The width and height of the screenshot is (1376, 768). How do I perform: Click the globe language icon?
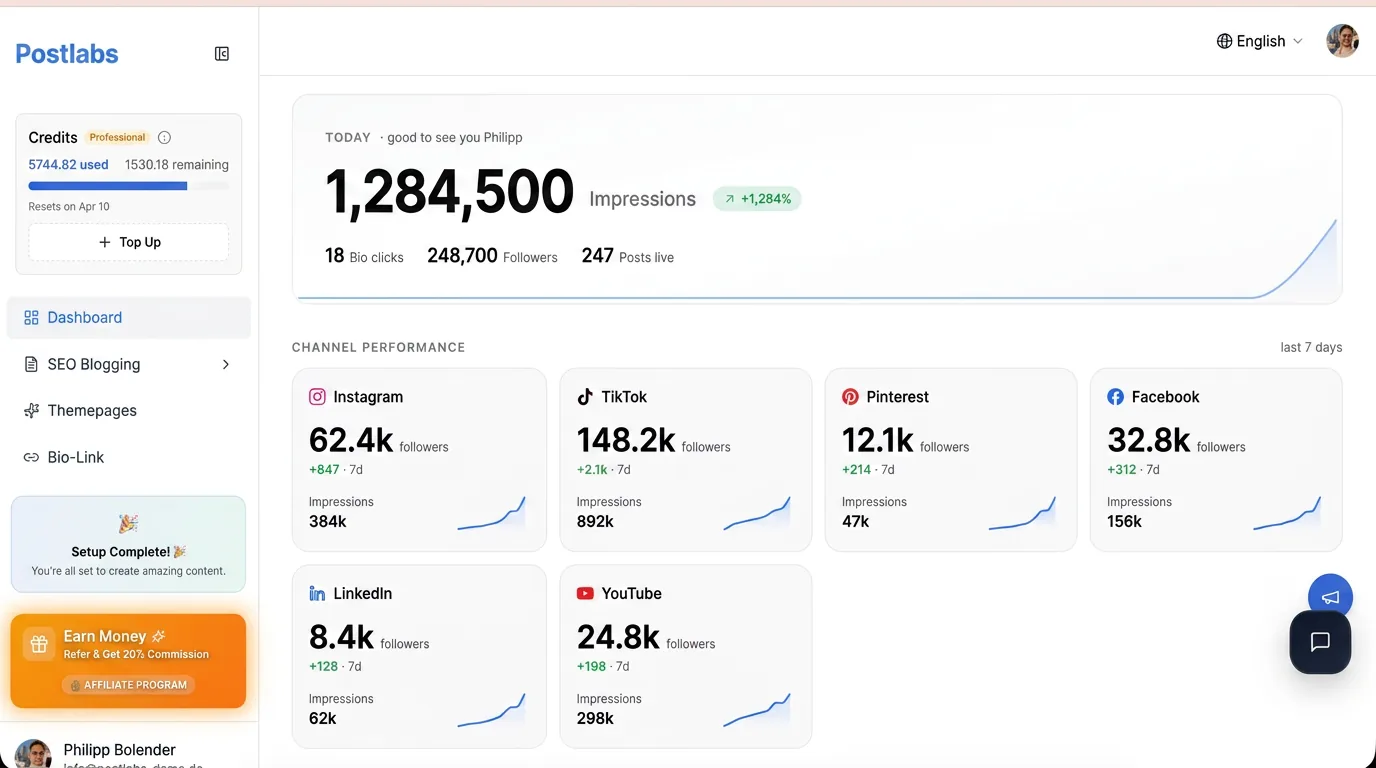click(x=1224, y=41)
